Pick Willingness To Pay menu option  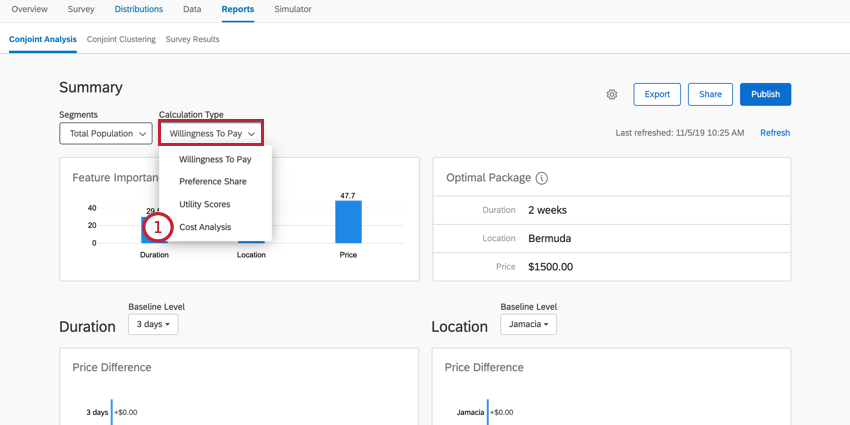click(215, 159)
